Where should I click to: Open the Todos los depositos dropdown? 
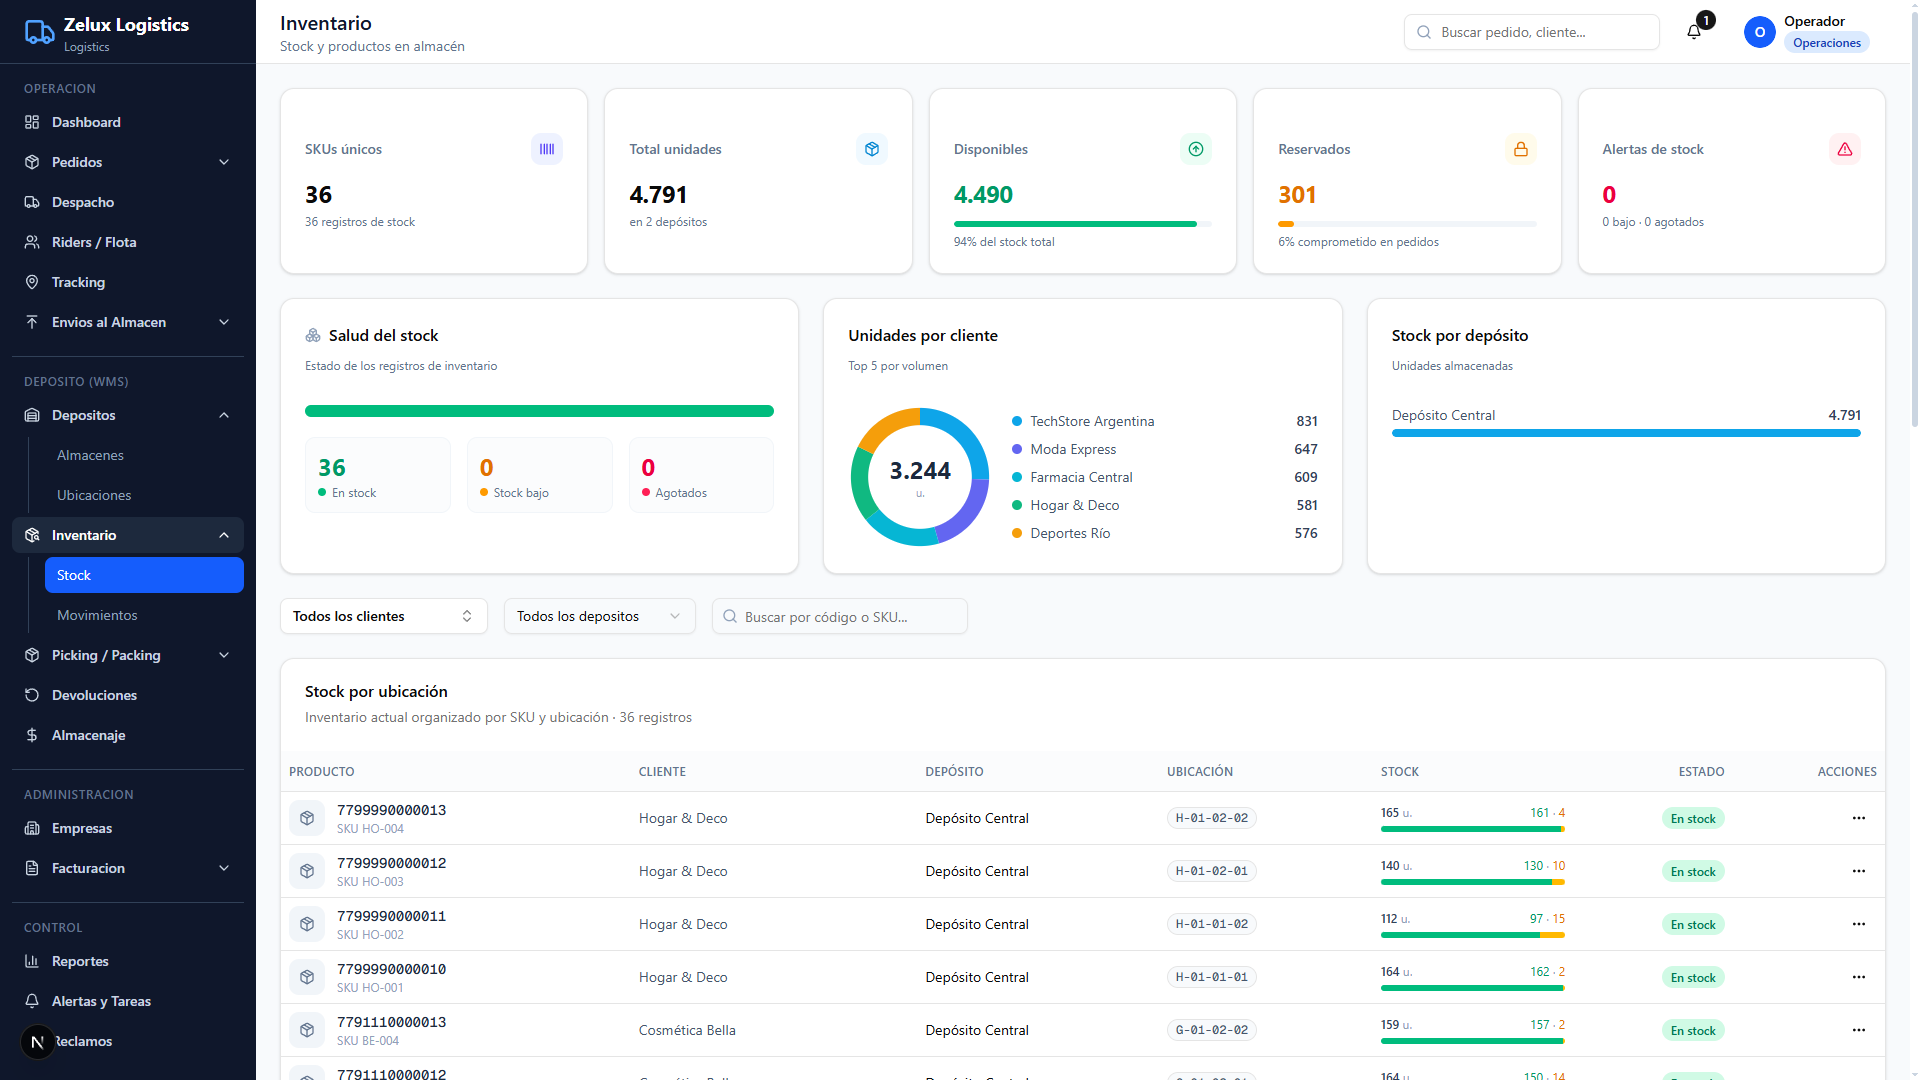[599, 616]
